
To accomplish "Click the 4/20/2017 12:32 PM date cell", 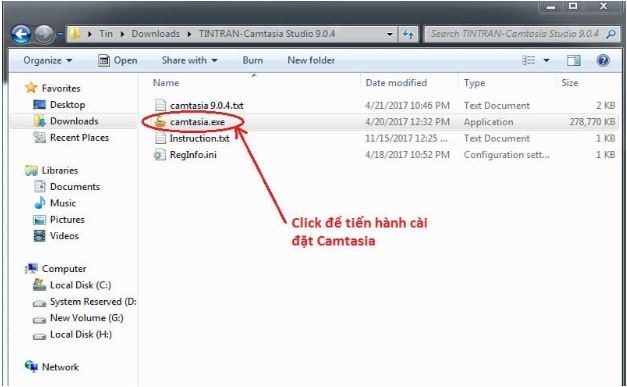I will [407, 122].
